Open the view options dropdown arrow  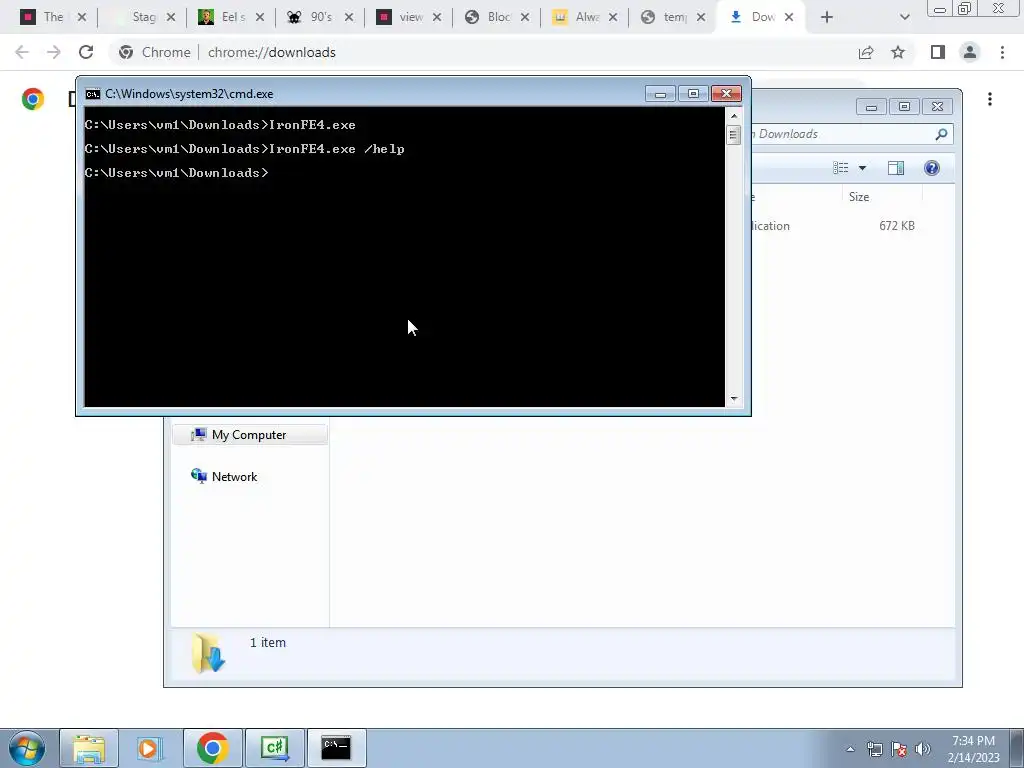point(862,168)
